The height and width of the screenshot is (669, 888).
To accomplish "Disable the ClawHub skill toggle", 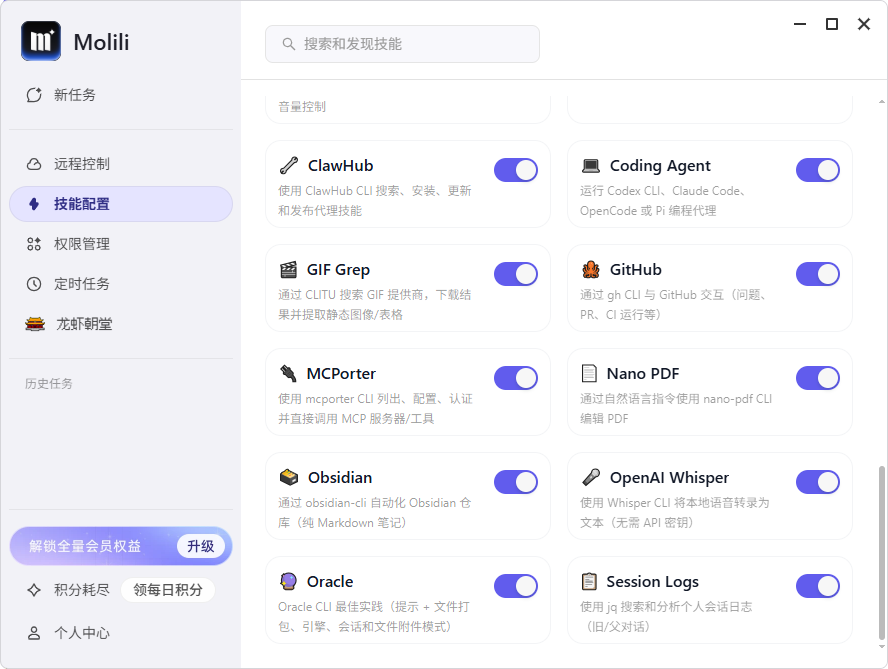I will (x=516, y=170).
